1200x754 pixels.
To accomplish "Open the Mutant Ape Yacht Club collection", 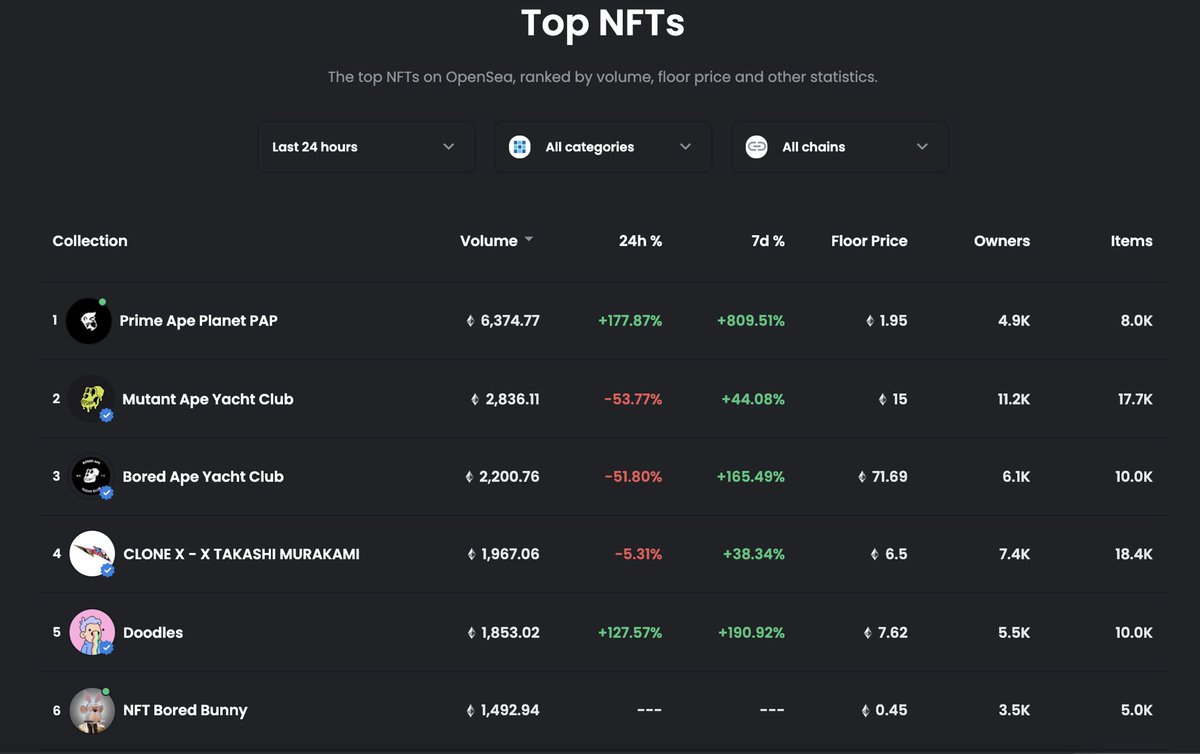I will 207,398.
